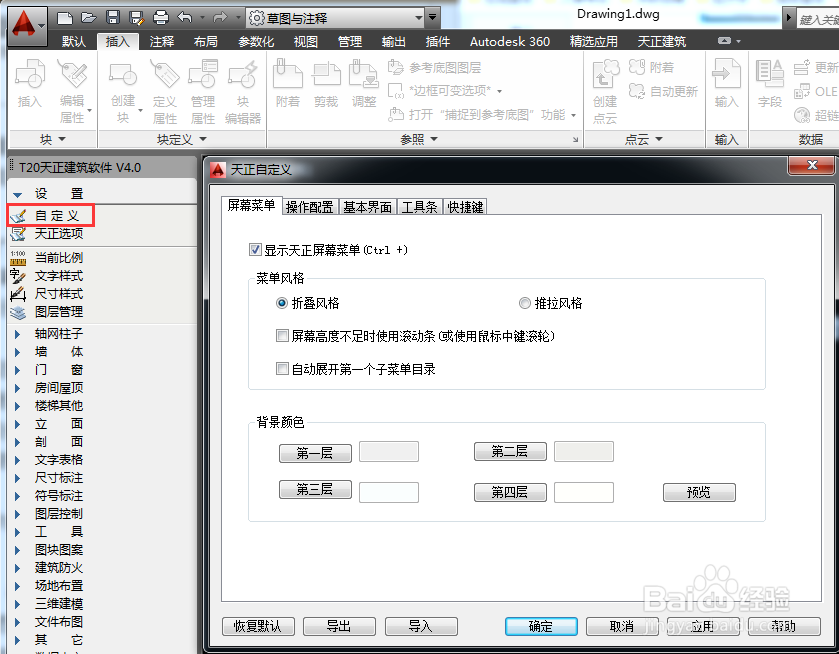
Task: Click the Plot printer icon
Action: pyautogui.click(x=161, y=18)
